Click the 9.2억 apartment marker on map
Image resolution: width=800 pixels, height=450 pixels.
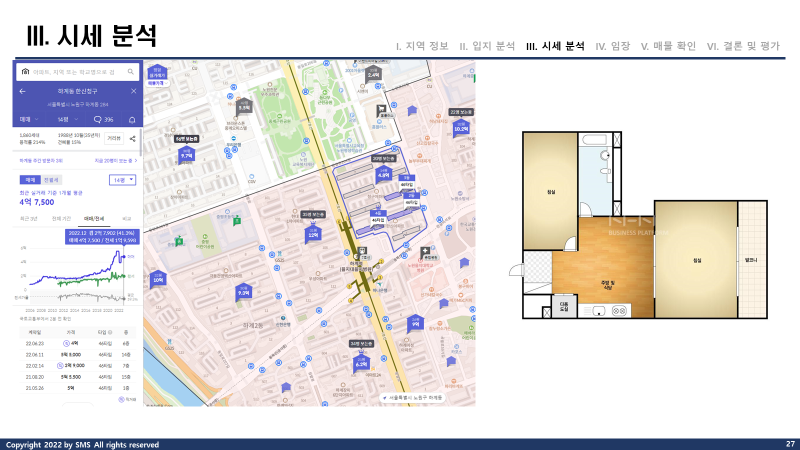click(x=243, y=292)
